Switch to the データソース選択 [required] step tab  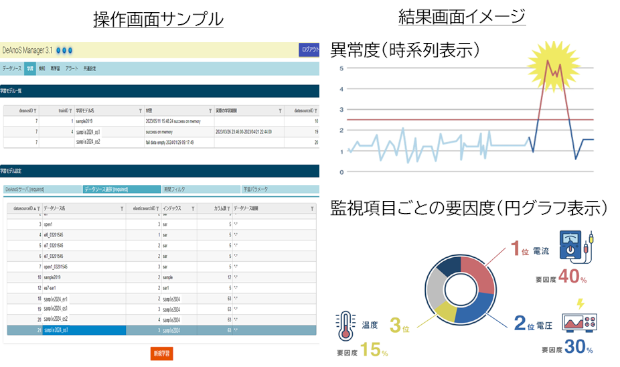point(122,189)
